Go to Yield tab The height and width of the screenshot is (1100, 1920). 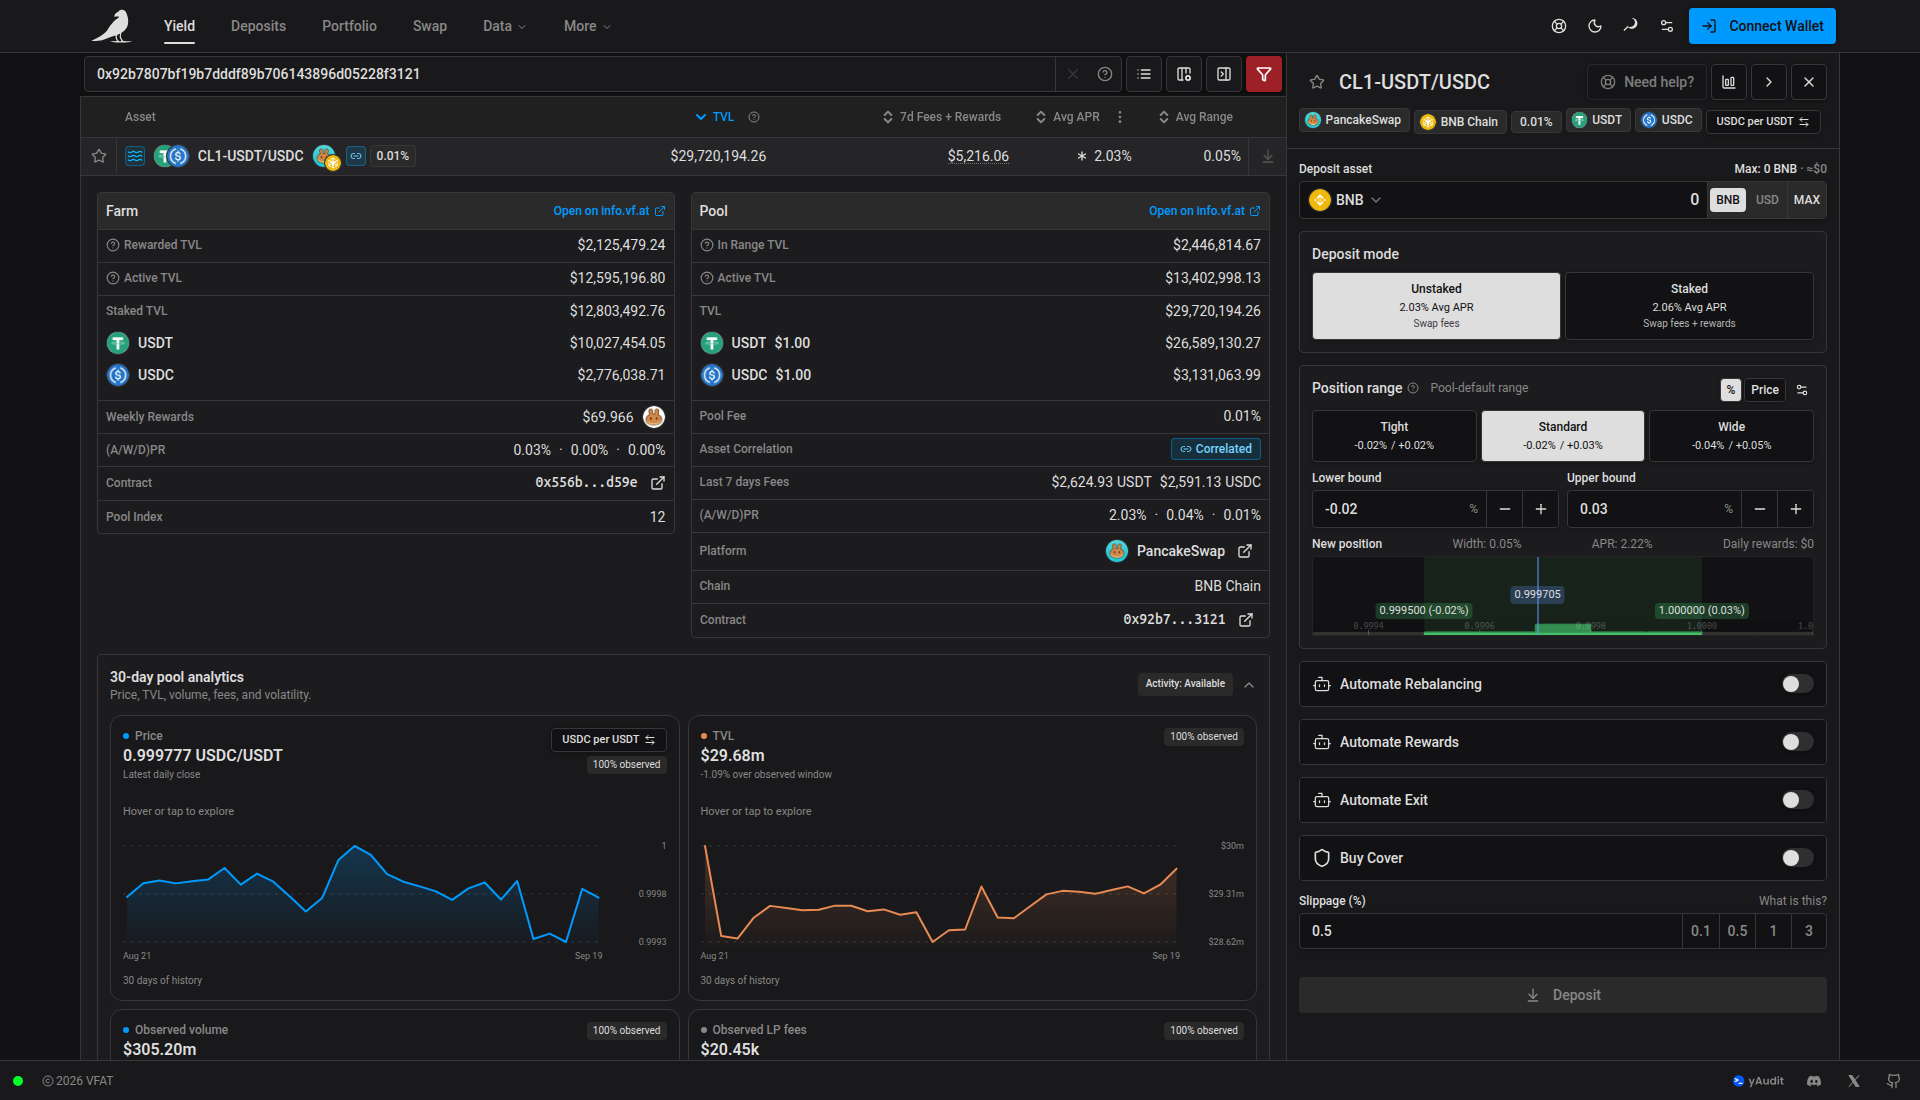click(x=180, y=26)
